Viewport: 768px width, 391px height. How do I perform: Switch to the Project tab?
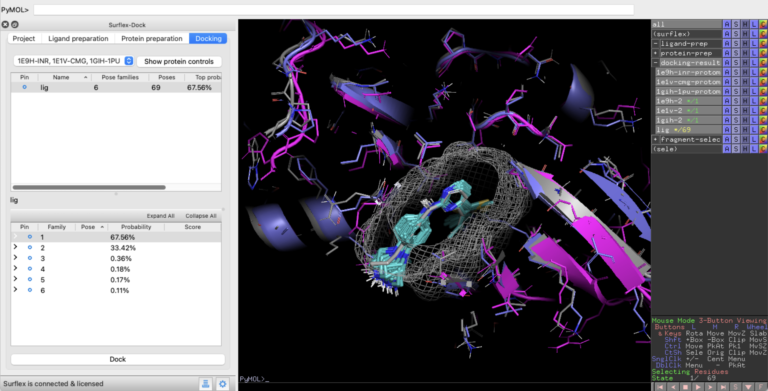24,39
